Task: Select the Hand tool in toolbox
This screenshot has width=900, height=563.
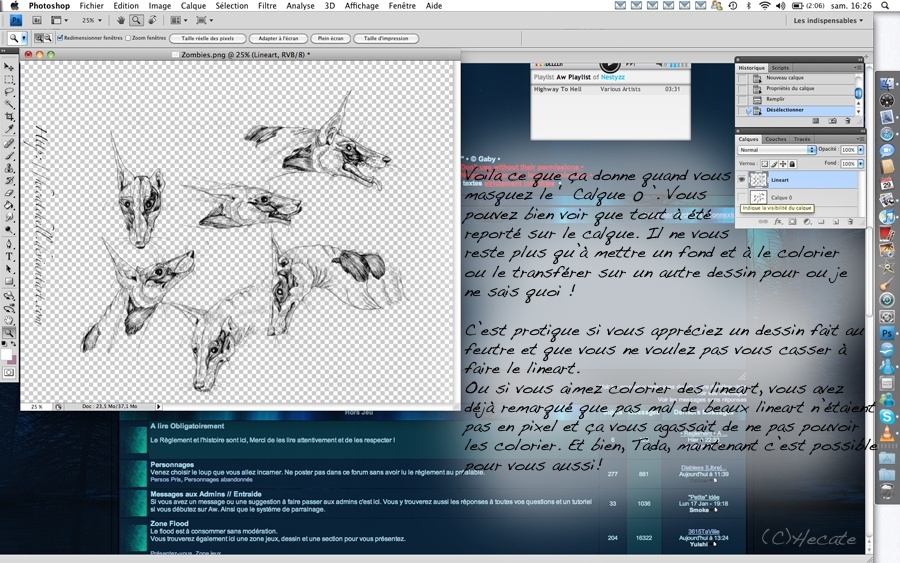Action: (x=9, y=320)
